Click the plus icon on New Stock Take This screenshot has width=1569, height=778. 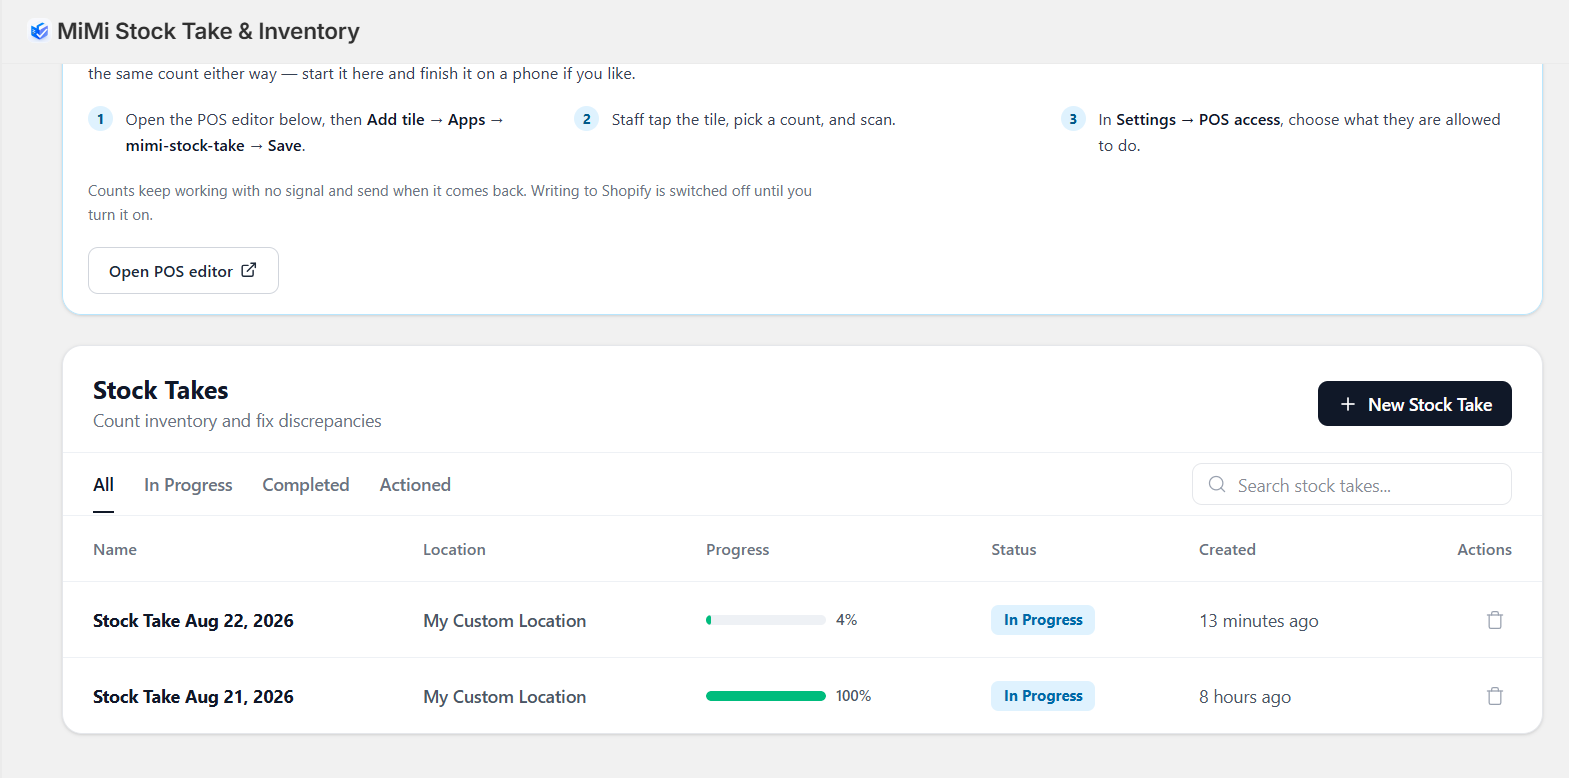[1347, 404]
